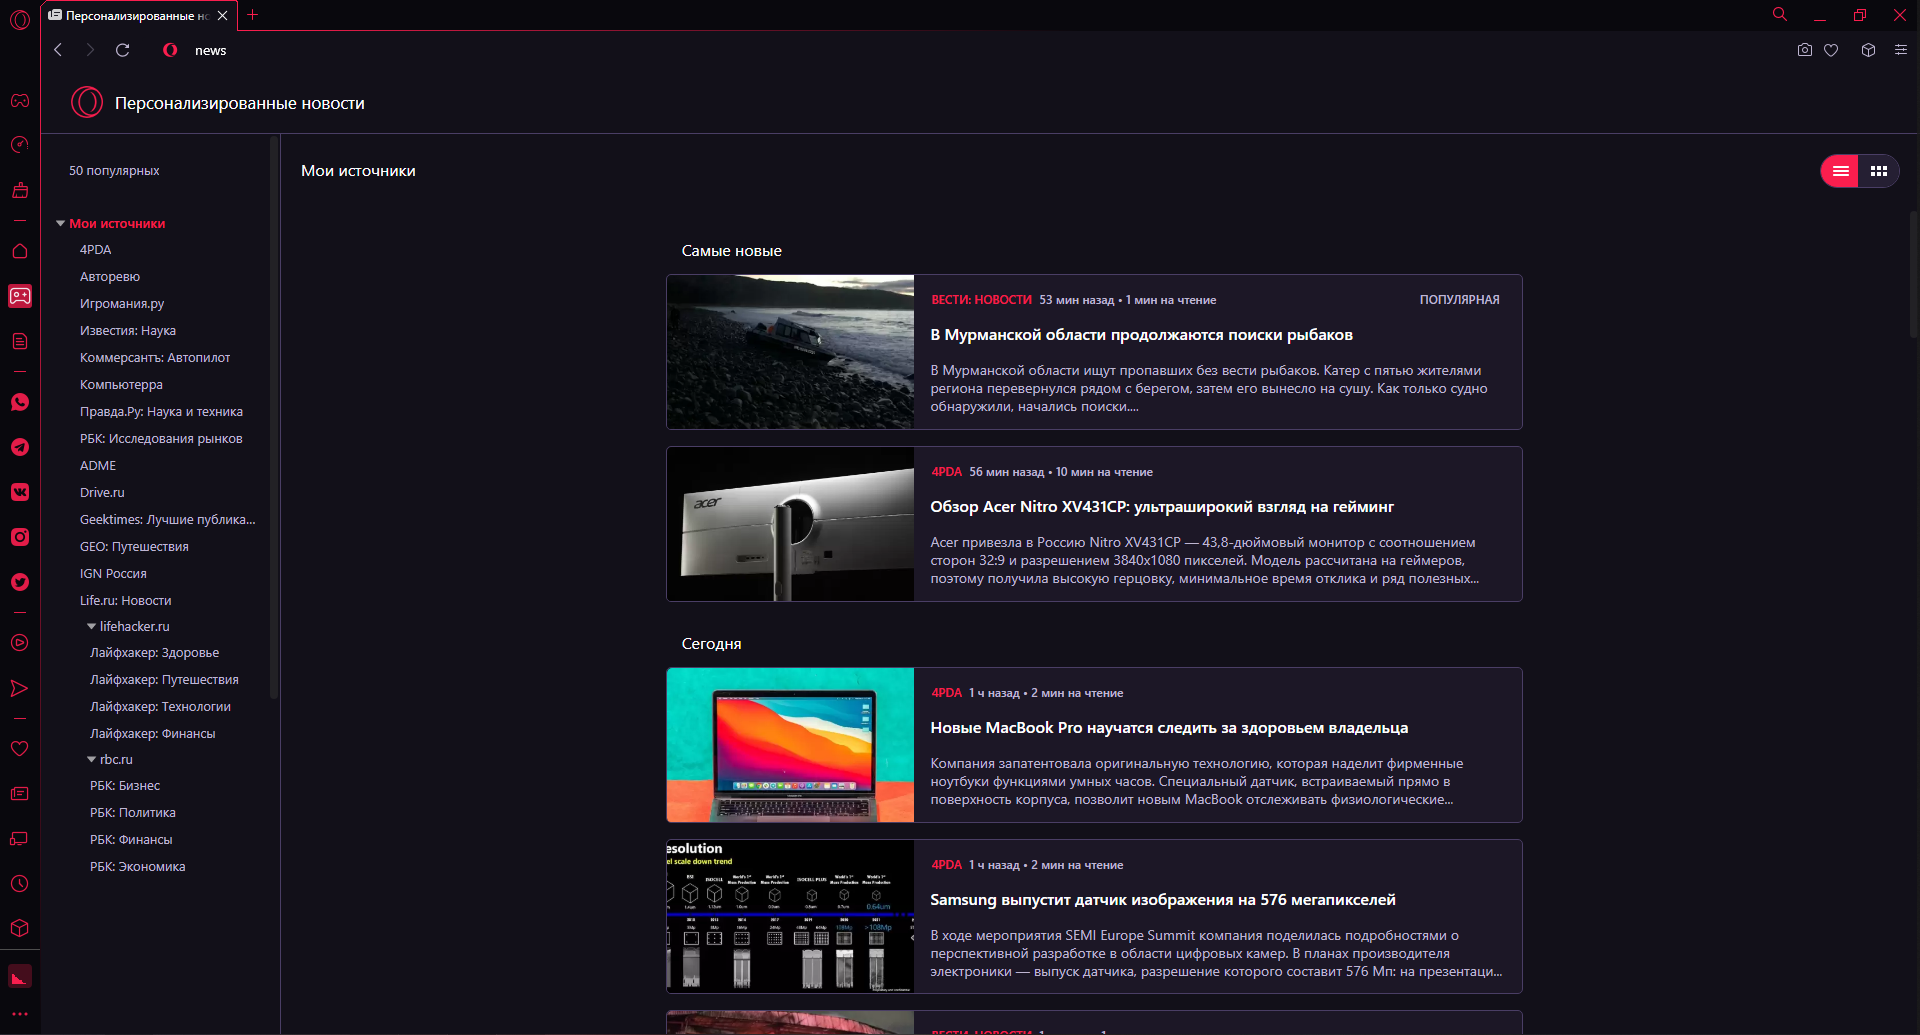Click the page vertical scrollbar
Viewport: 1920px width, 1035px height.
1913,275
